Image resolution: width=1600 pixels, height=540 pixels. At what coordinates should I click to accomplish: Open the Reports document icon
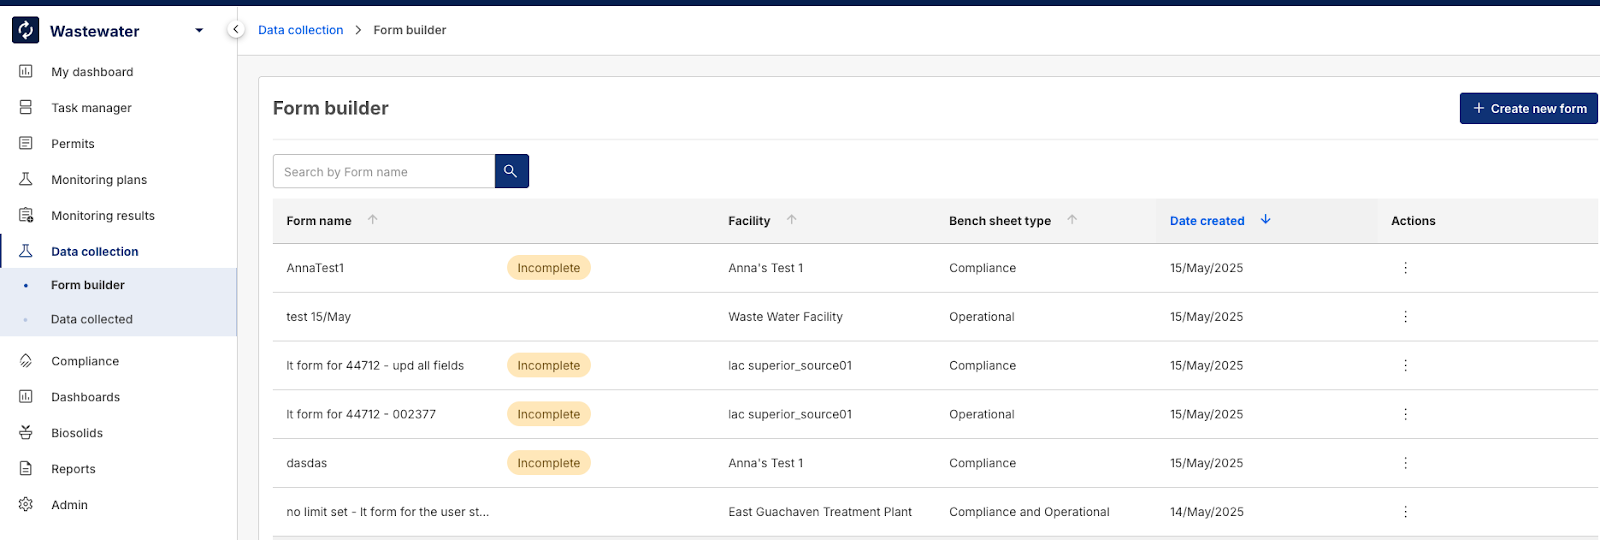click(26, 469)
